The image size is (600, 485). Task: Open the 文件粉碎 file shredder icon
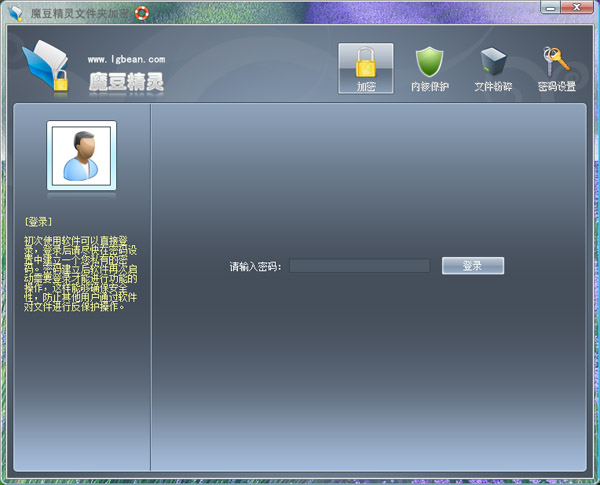point(493,69)
